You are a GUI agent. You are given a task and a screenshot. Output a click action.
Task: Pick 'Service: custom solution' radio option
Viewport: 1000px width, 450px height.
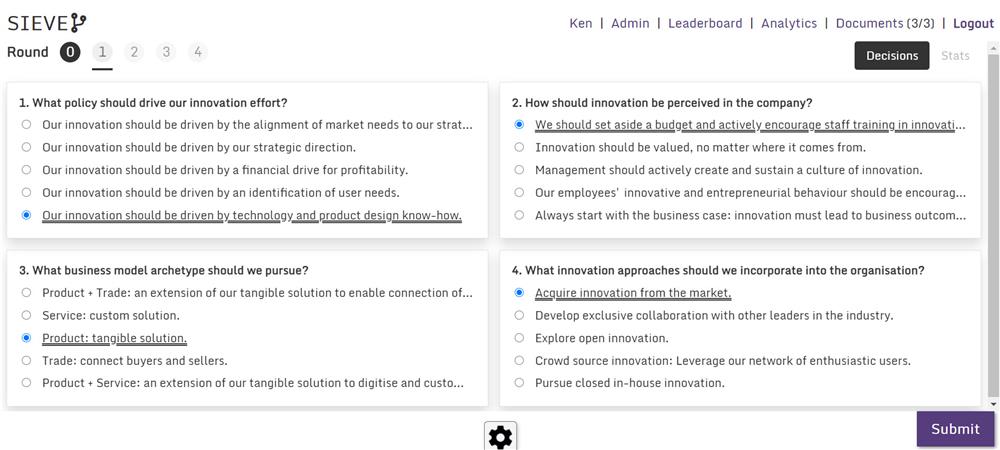pos(26,316)
